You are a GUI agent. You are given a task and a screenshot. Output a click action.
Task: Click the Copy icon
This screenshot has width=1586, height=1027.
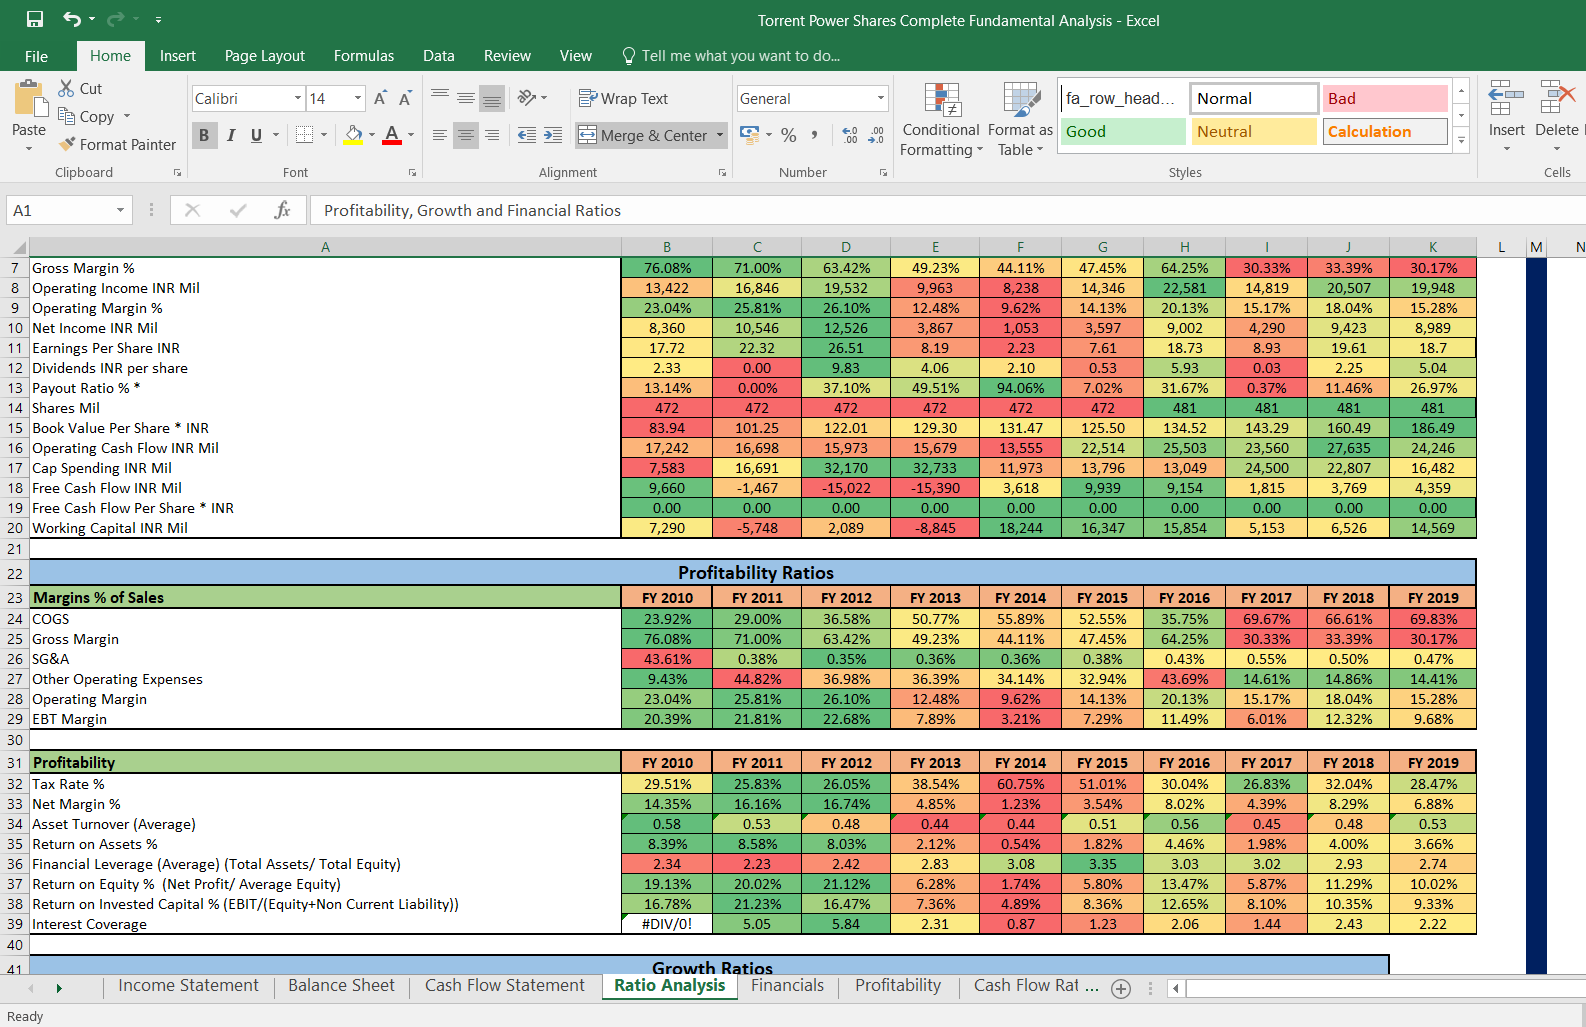[67, 116]
